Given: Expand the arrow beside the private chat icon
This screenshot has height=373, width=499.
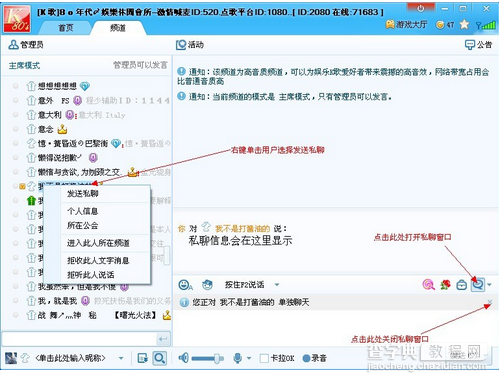Looking at the screenshot, I should click(x=489, y=285).
